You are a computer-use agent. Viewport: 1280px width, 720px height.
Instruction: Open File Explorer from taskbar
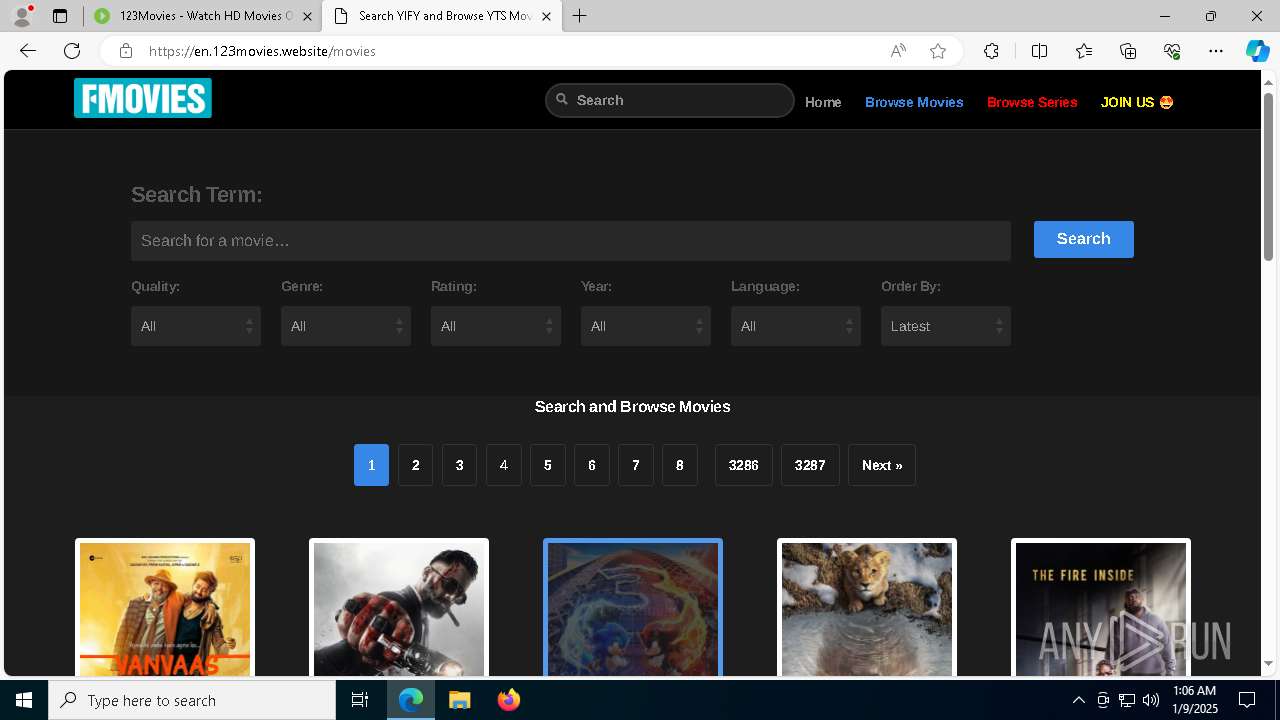[459, 700]
